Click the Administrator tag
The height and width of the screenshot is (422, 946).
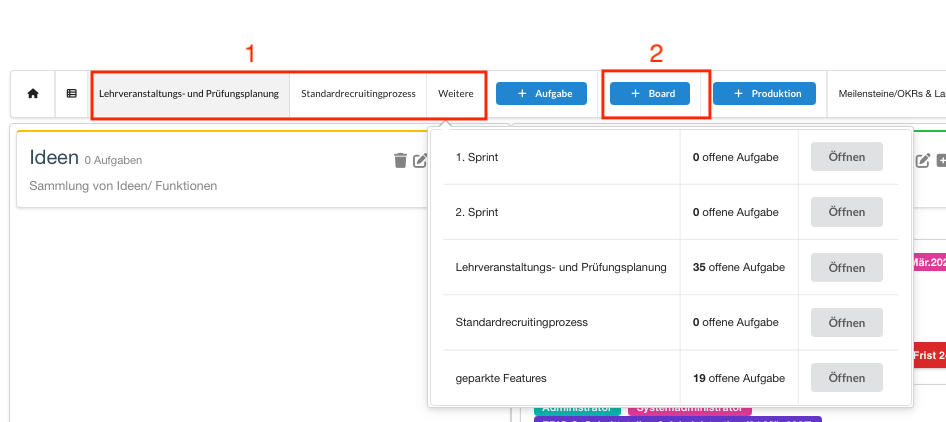[x=577, y=409]
